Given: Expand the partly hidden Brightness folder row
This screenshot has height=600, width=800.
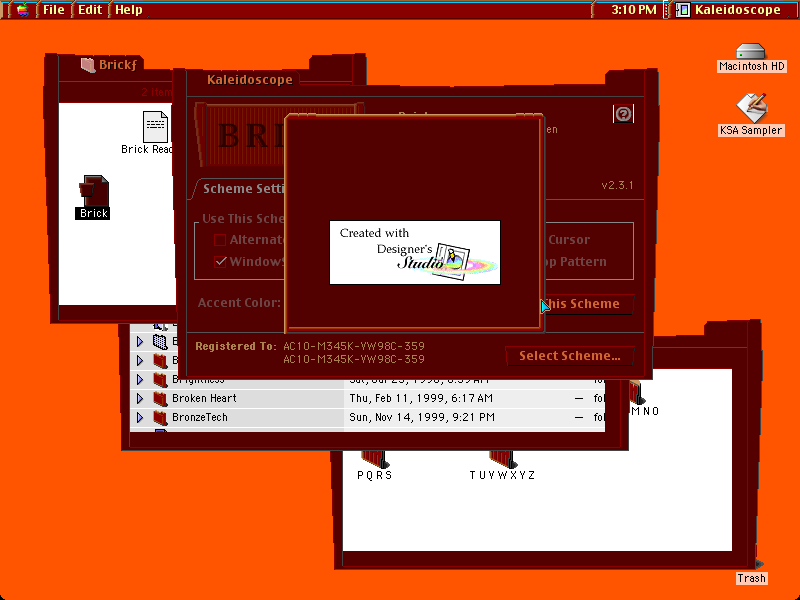Looking at the screenshot, I should (x=140, y=380).
